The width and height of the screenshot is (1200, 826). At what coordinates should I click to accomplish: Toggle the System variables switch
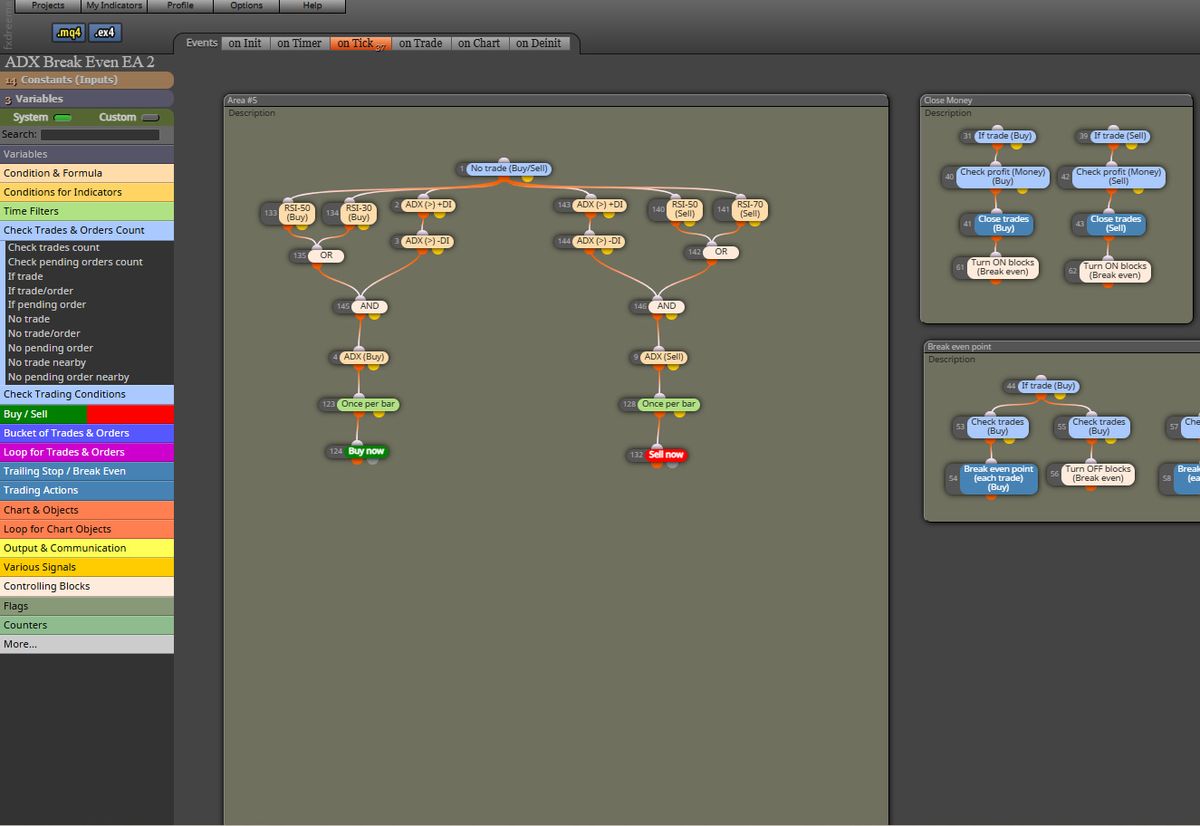point(62,118)
